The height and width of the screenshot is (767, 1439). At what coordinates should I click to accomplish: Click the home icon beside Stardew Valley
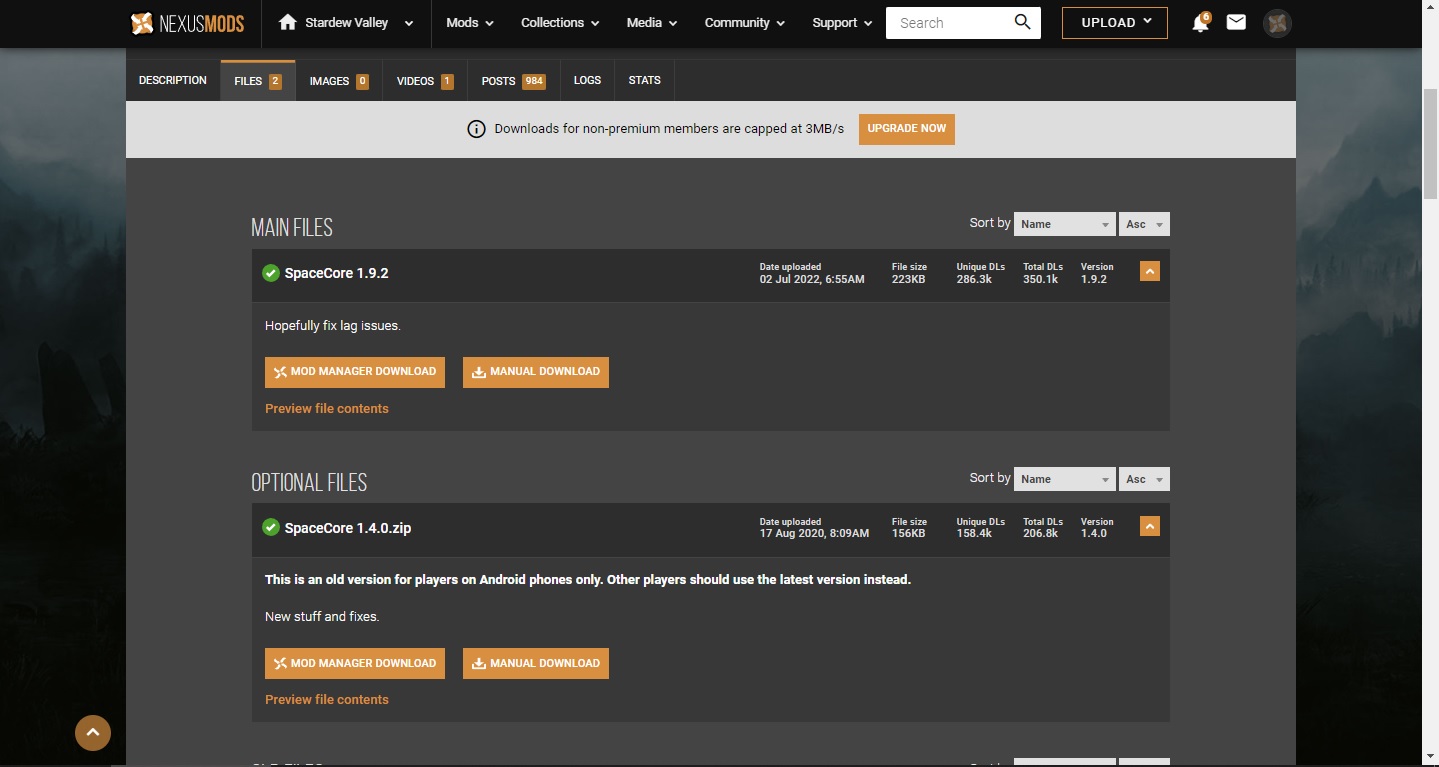pyautogui.click(x=288, y=22)
